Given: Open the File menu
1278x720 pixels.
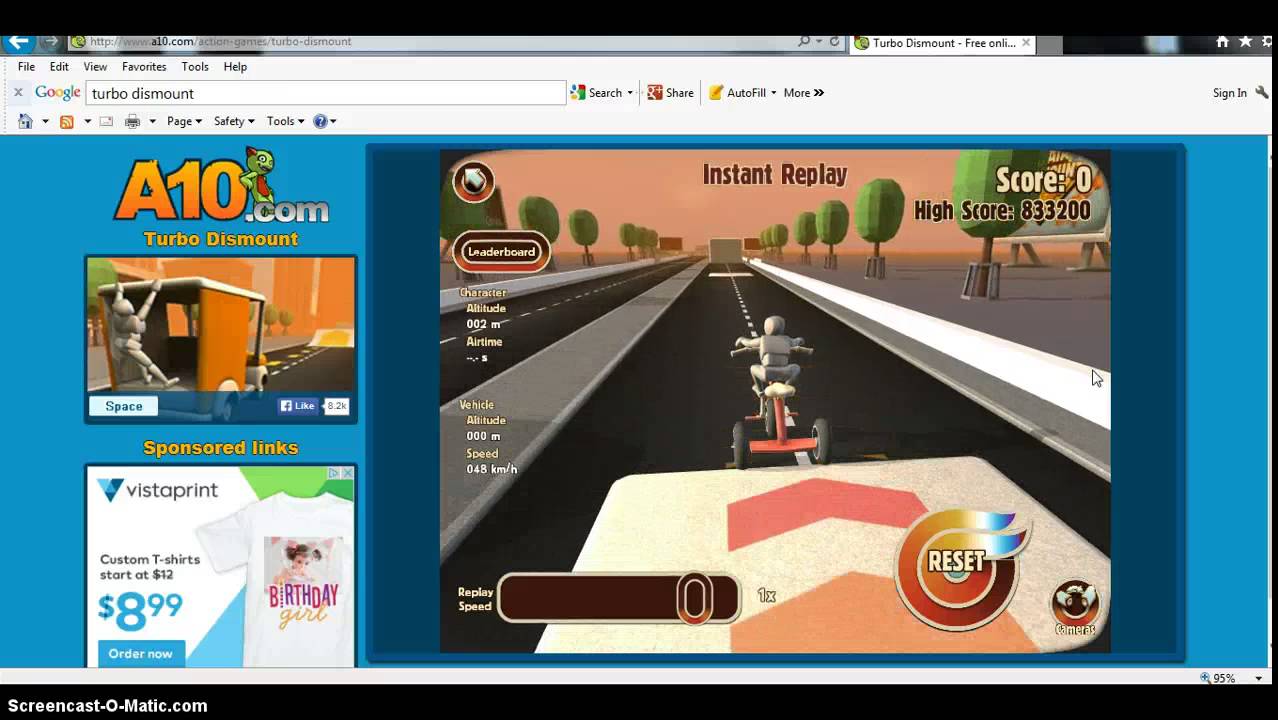Looking at the screenshot, I should (x=26, y=67).
